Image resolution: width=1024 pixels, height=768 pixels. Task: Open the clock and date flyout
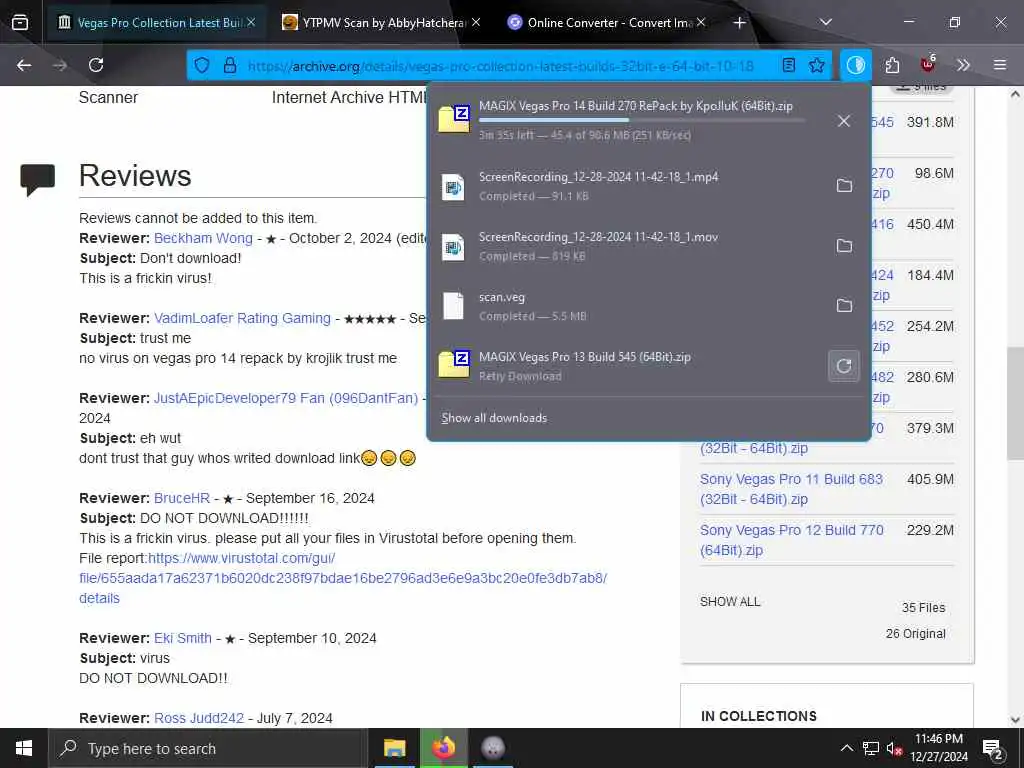[938, 748]
